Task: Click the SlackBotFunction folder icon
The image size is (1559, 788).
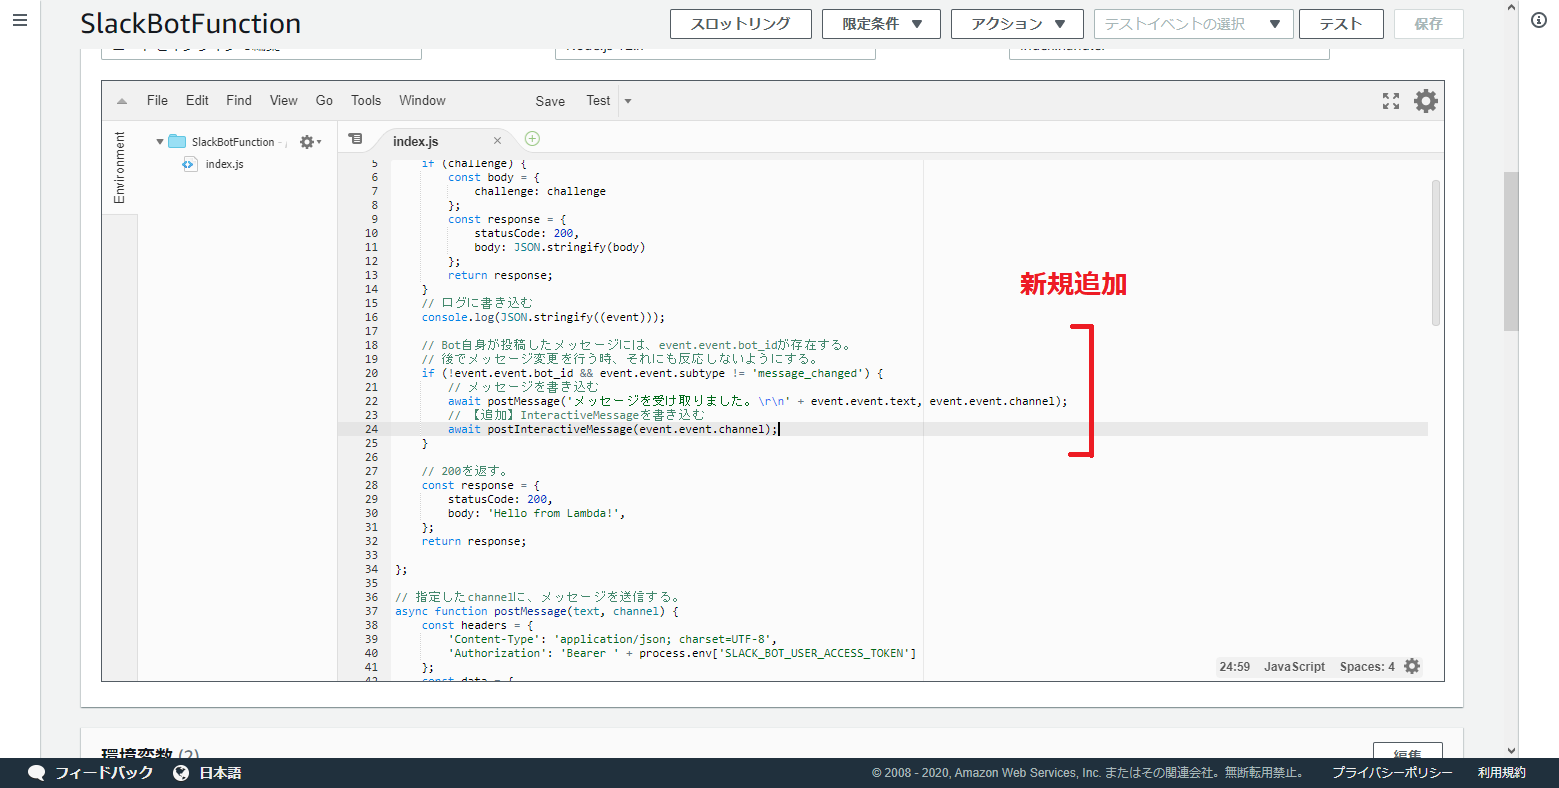Action: (x=177, y=142)
